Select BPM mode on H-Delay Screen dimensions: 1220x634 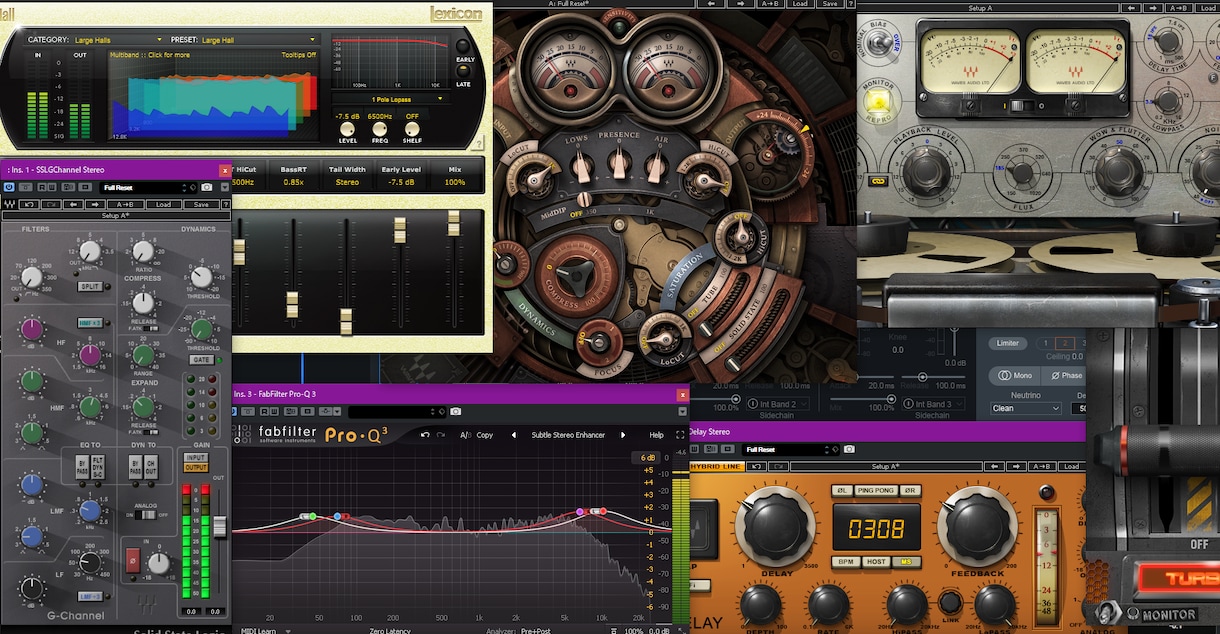pos(846,562)
